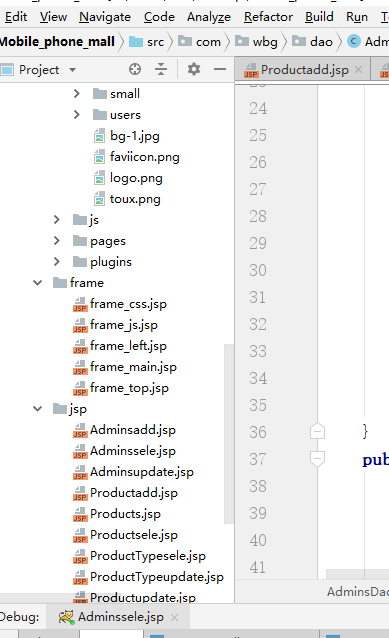Open the Project view dropdown

[72, 70]
